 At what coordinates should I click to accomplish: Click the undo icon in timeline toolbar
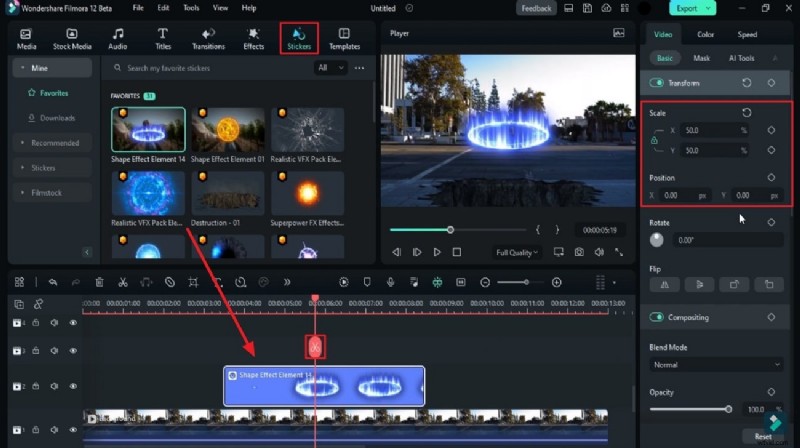click(x=53, y=282)
